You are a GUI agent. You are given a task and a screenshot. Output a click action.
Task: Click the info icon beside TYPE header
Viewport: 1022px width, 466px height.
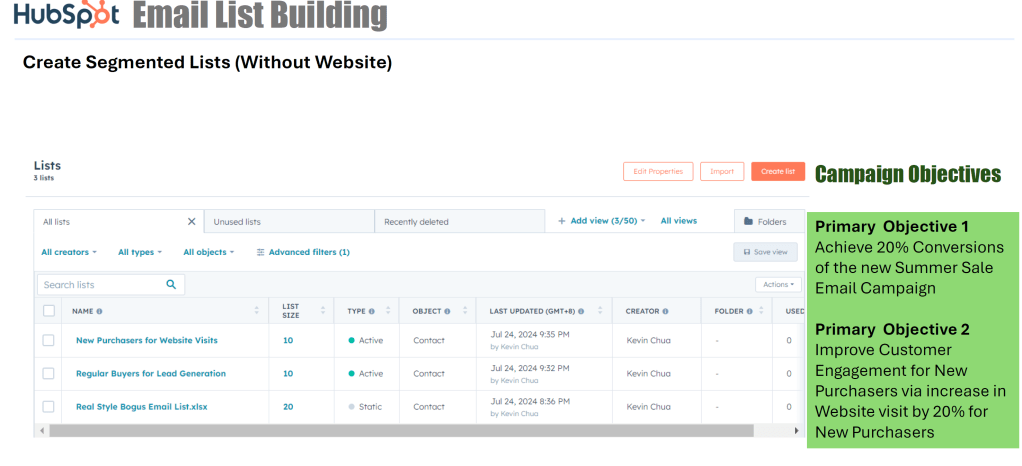[x=372, y=311]
